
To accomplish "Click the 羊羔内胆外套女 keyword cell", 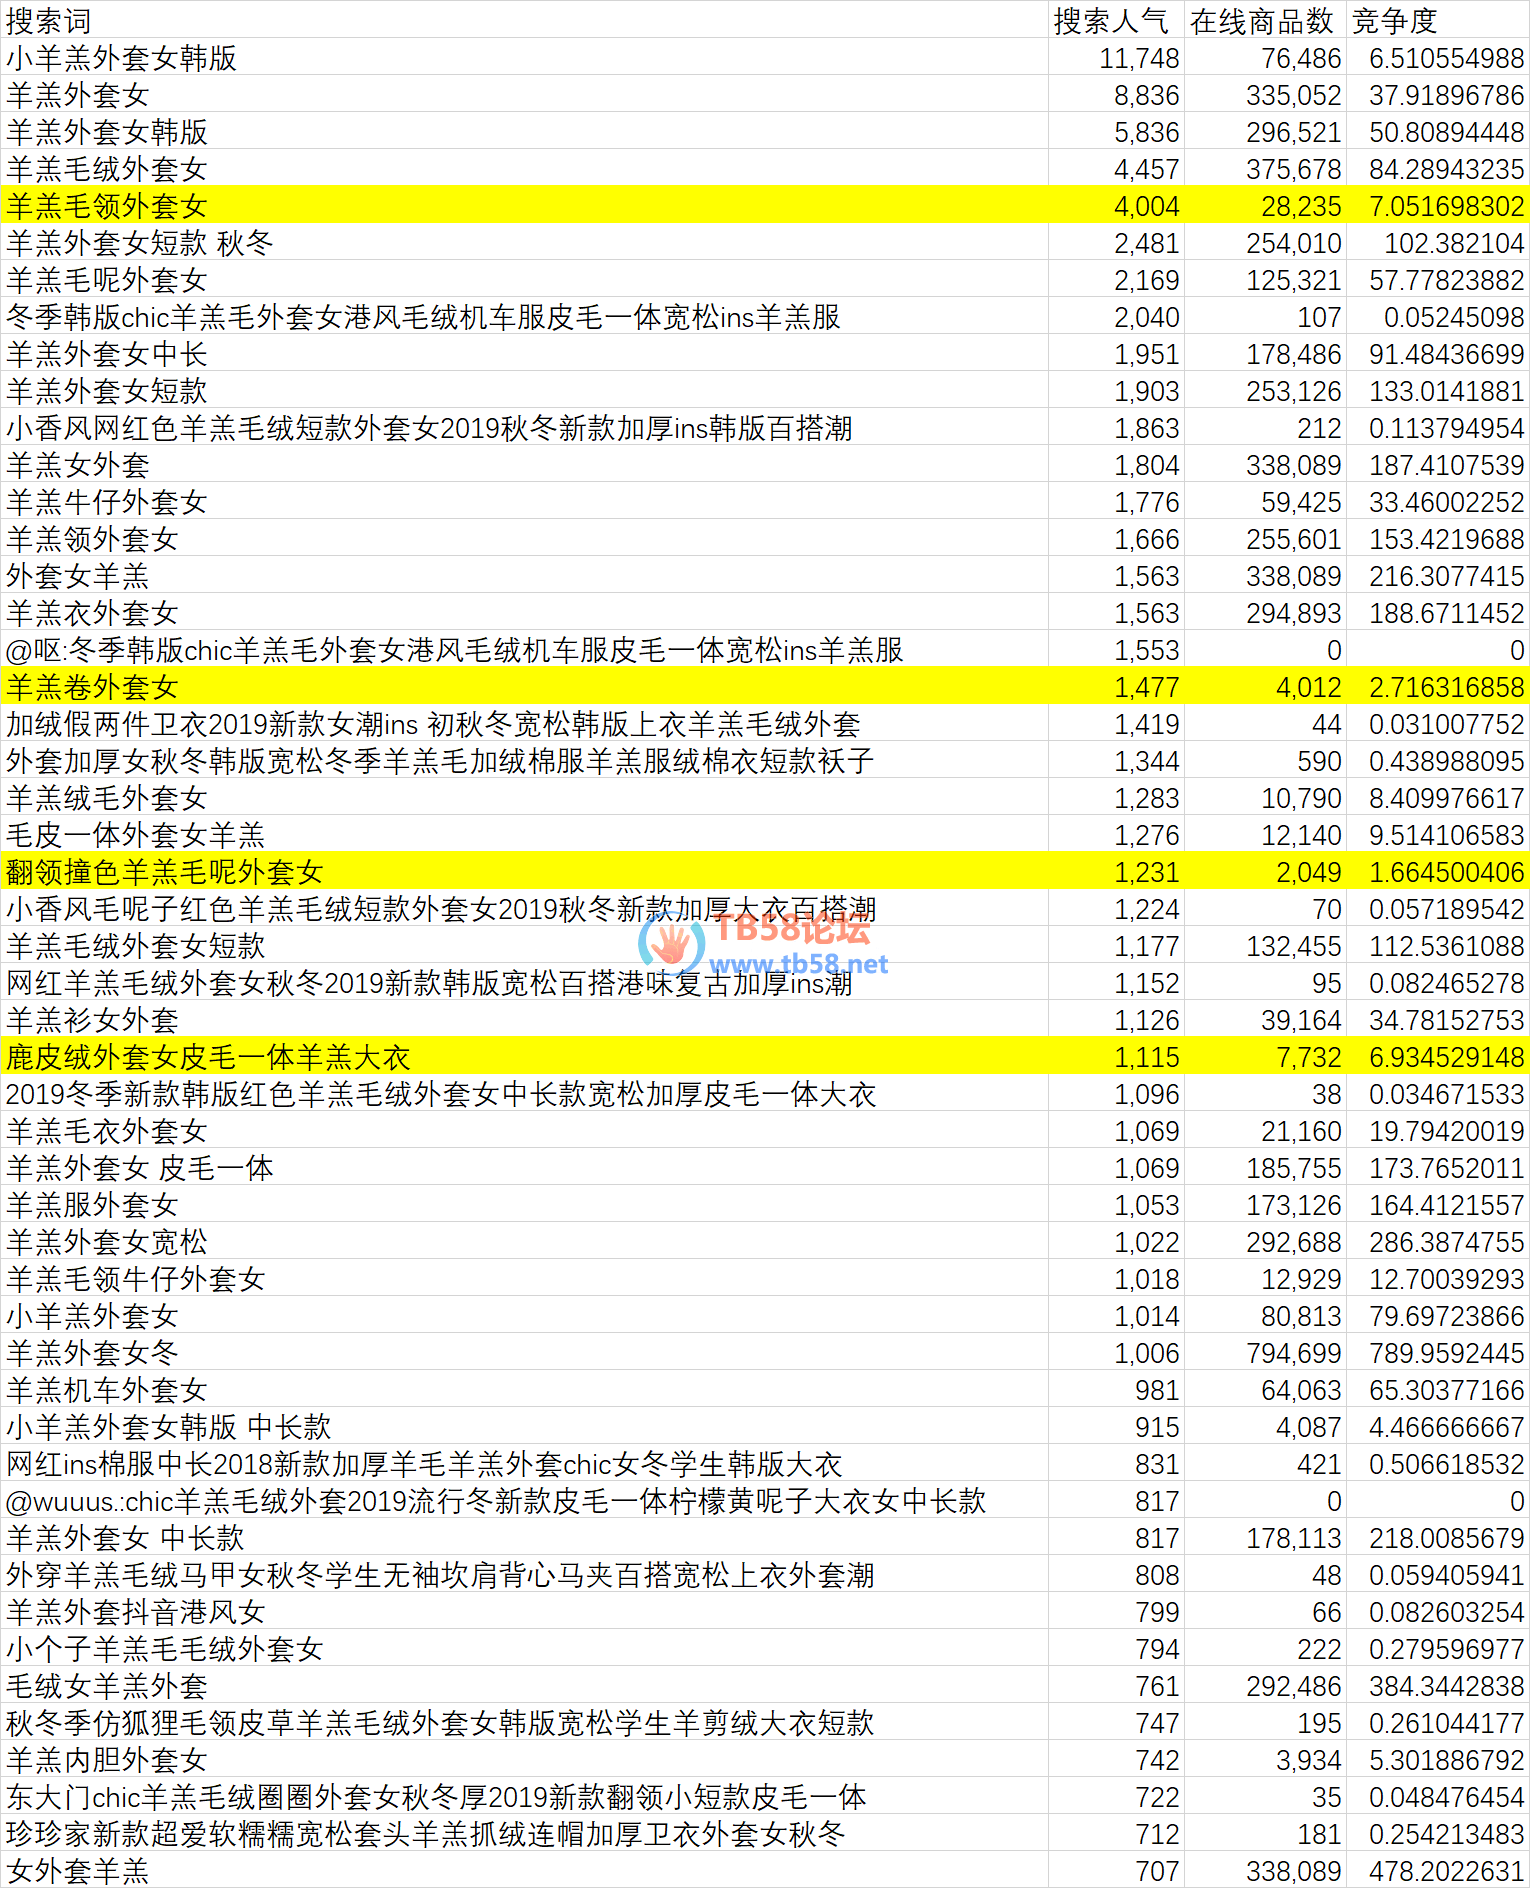I will click(107, 1760).
